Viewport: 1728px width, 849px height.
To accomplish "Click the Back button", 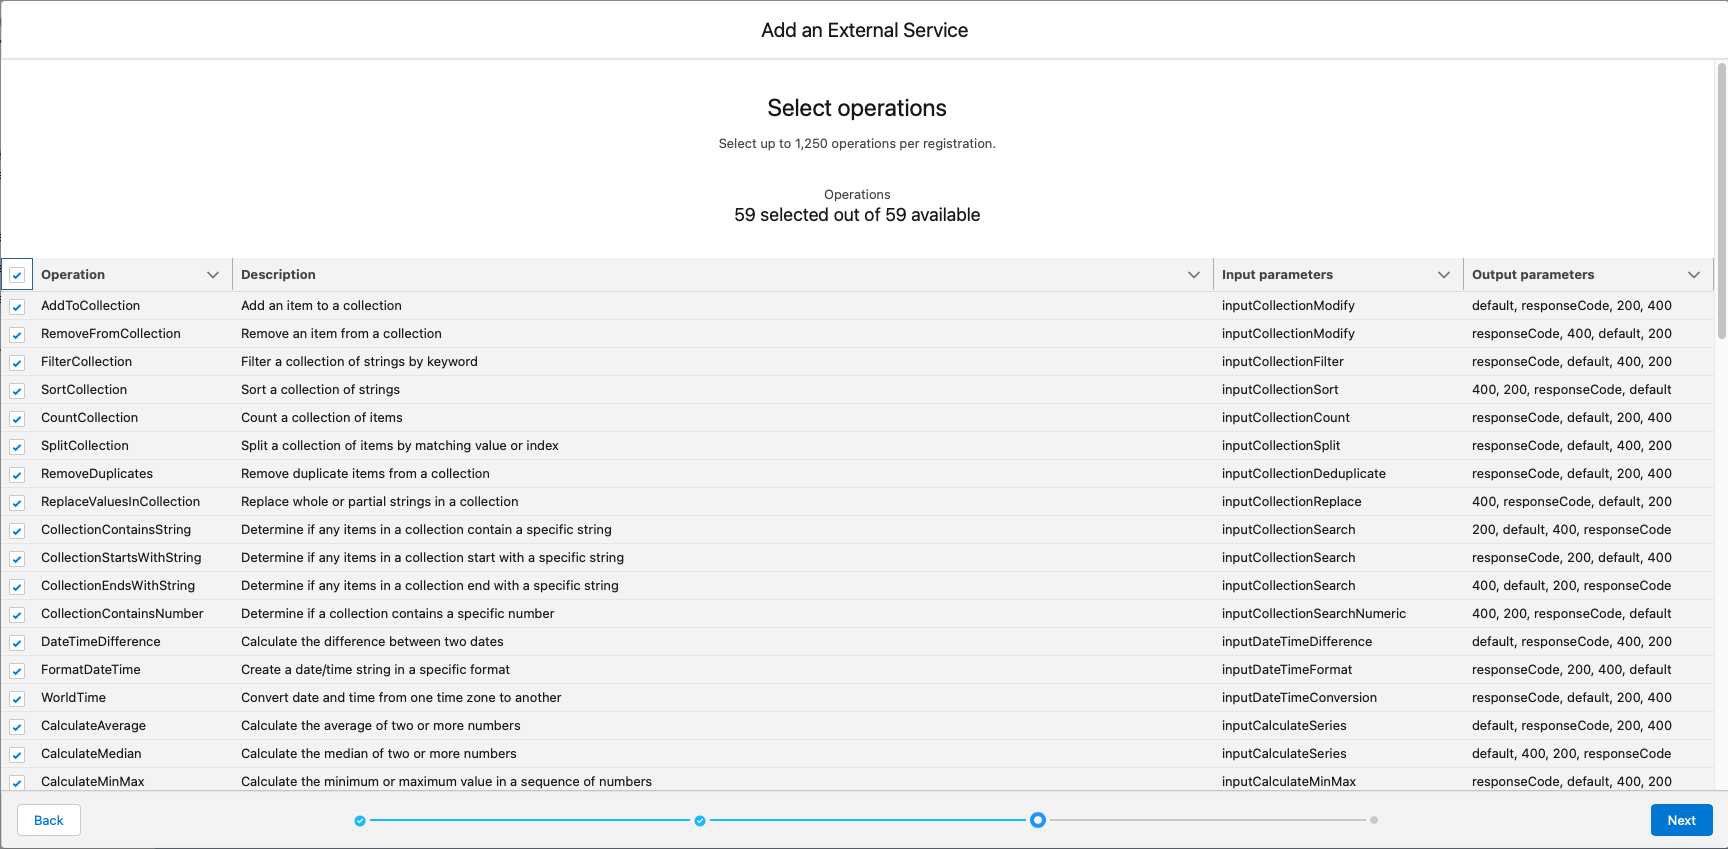I will [x=48, y=820].
